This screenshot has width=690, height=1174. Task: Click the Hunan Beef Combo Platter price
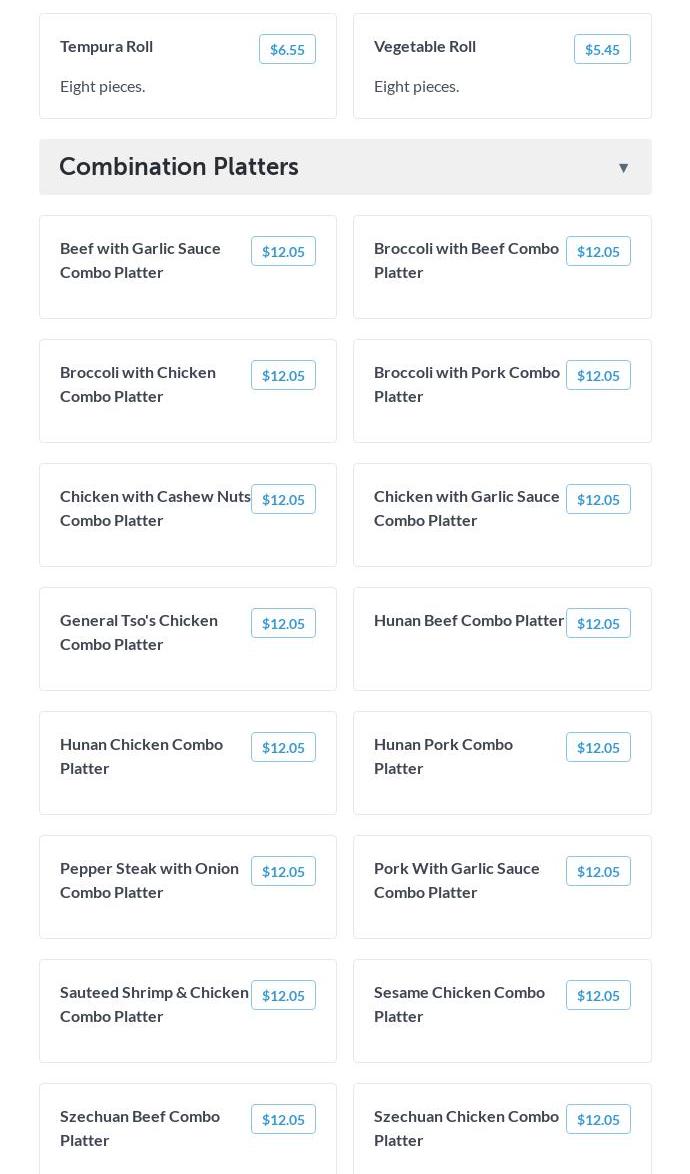click(x=598, y=623)
